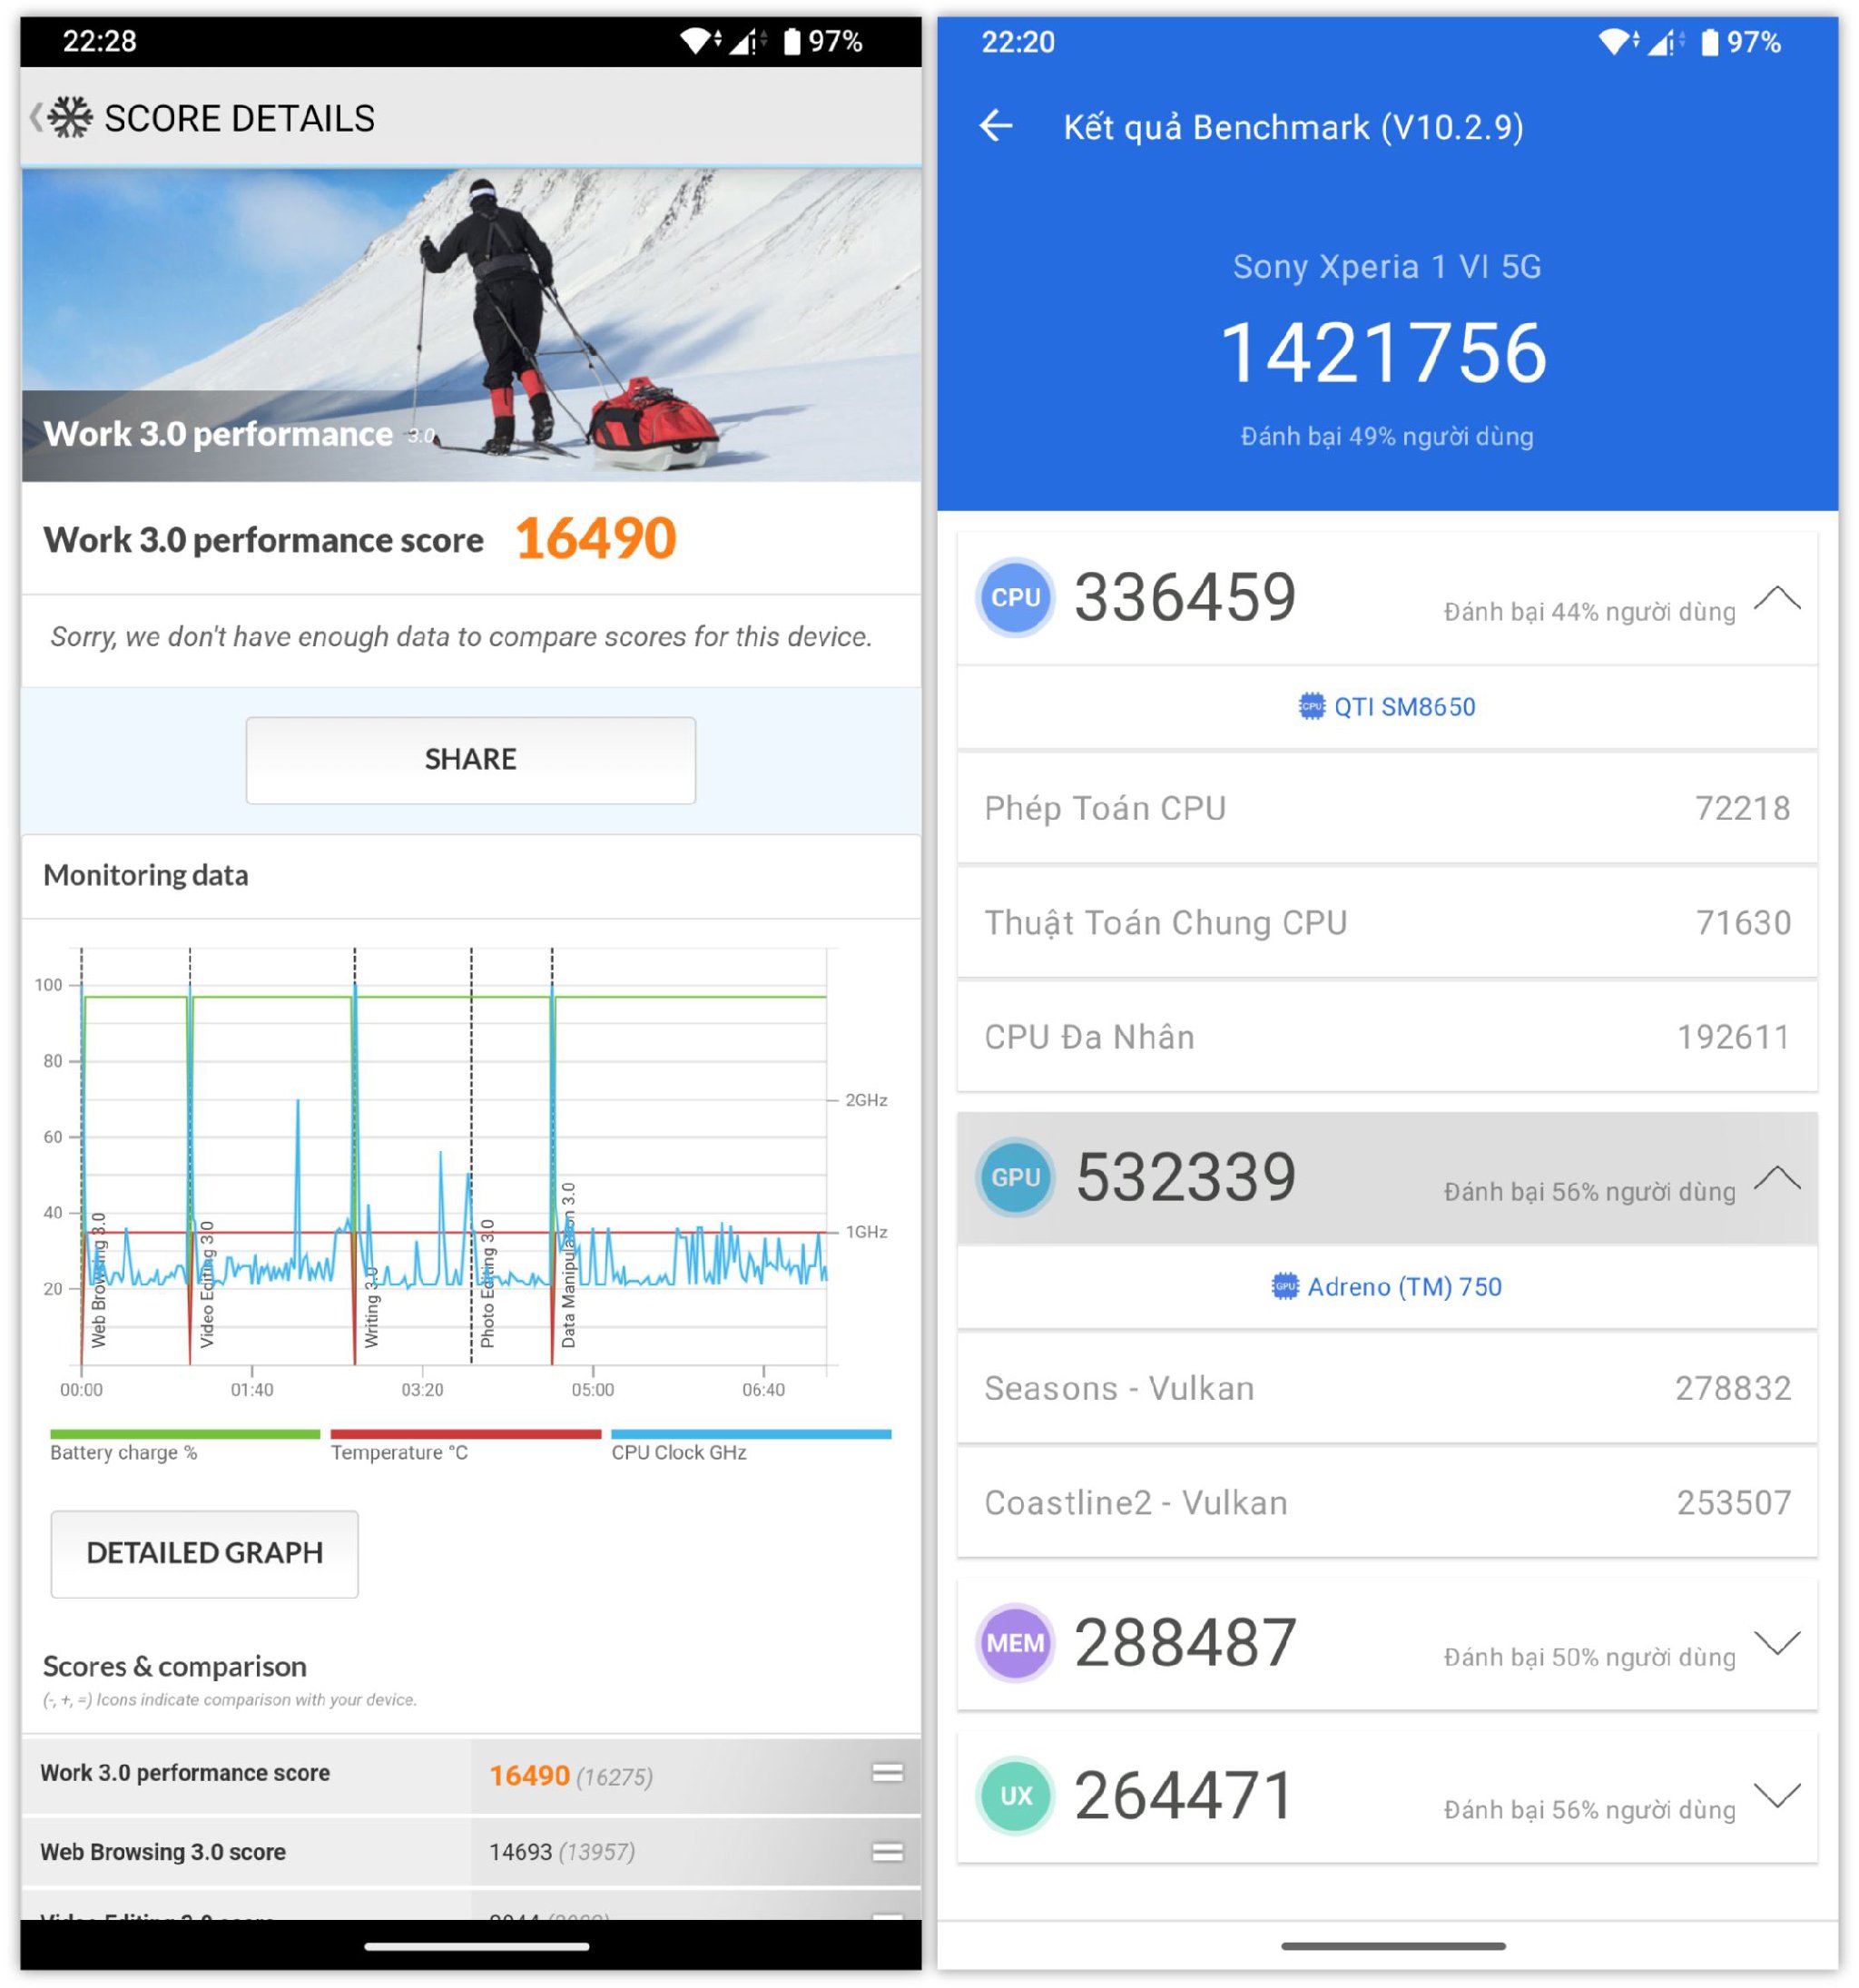This screenshot has height=1988, width=1859.
Task: Tap the UX score 264471
Action: tap(1185, 1796)
